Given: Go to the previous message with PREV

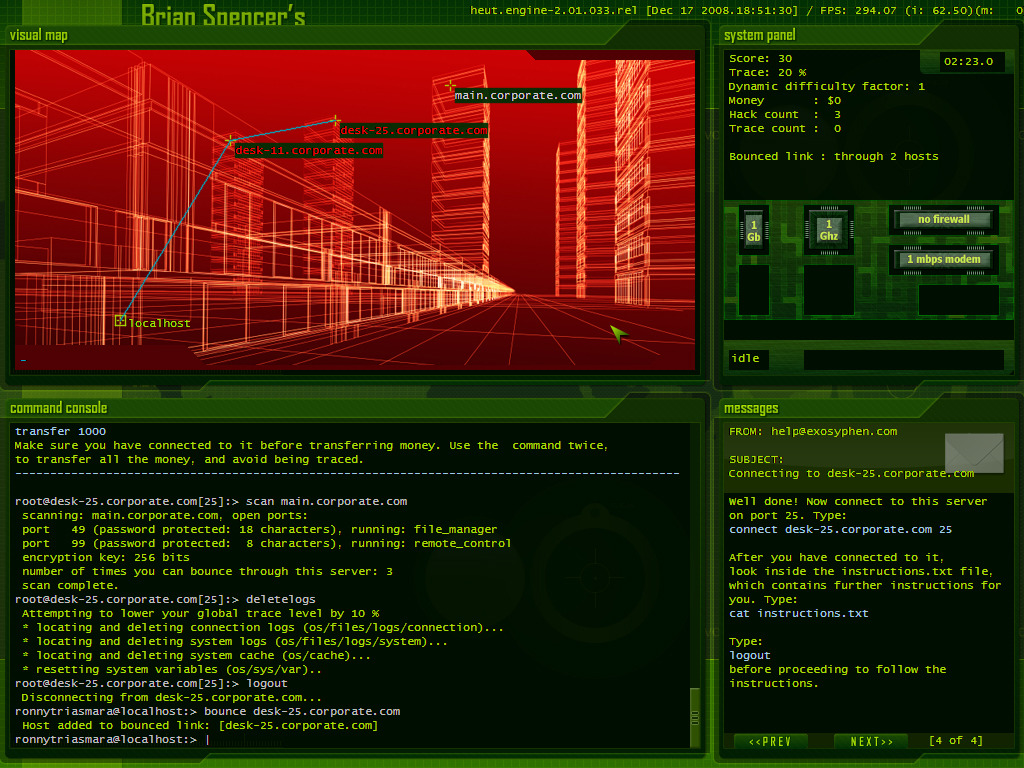Looking at the screenshot, I should pos(770,741).
